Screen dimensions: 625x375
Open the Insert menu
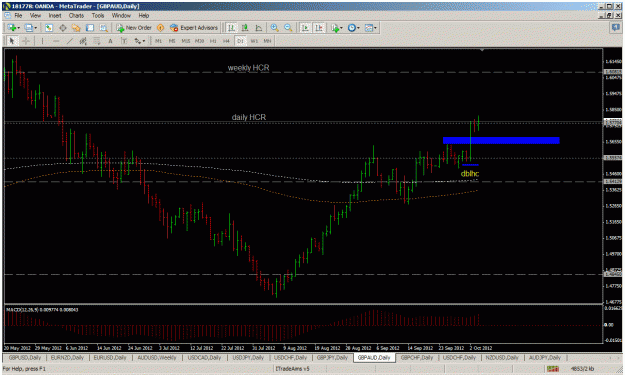pos(55,15)
